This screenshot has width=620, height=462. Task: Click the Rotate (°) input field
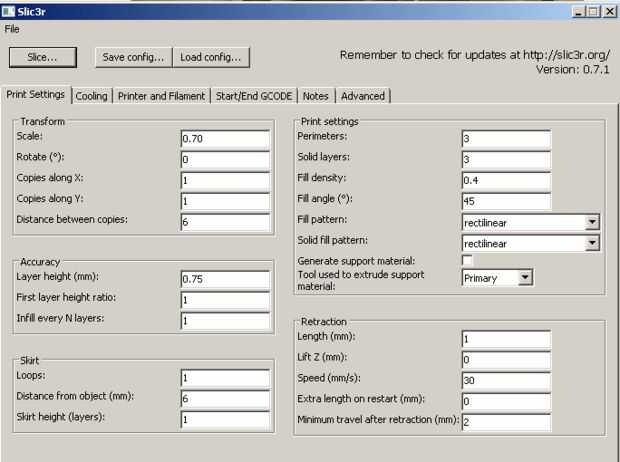[x=225, y=160]
